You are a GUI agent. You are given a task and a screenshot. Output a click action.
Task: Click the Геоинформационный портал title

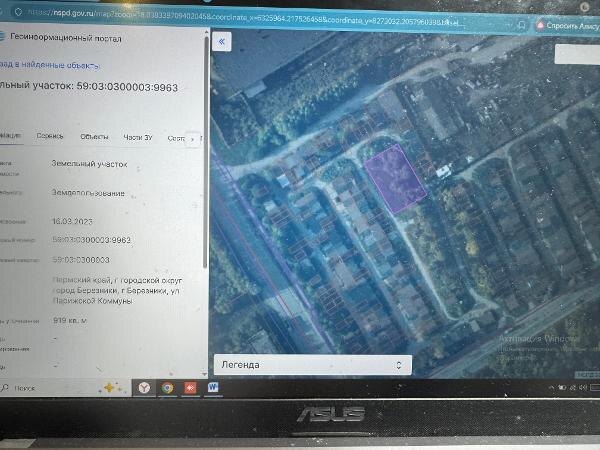66,38
